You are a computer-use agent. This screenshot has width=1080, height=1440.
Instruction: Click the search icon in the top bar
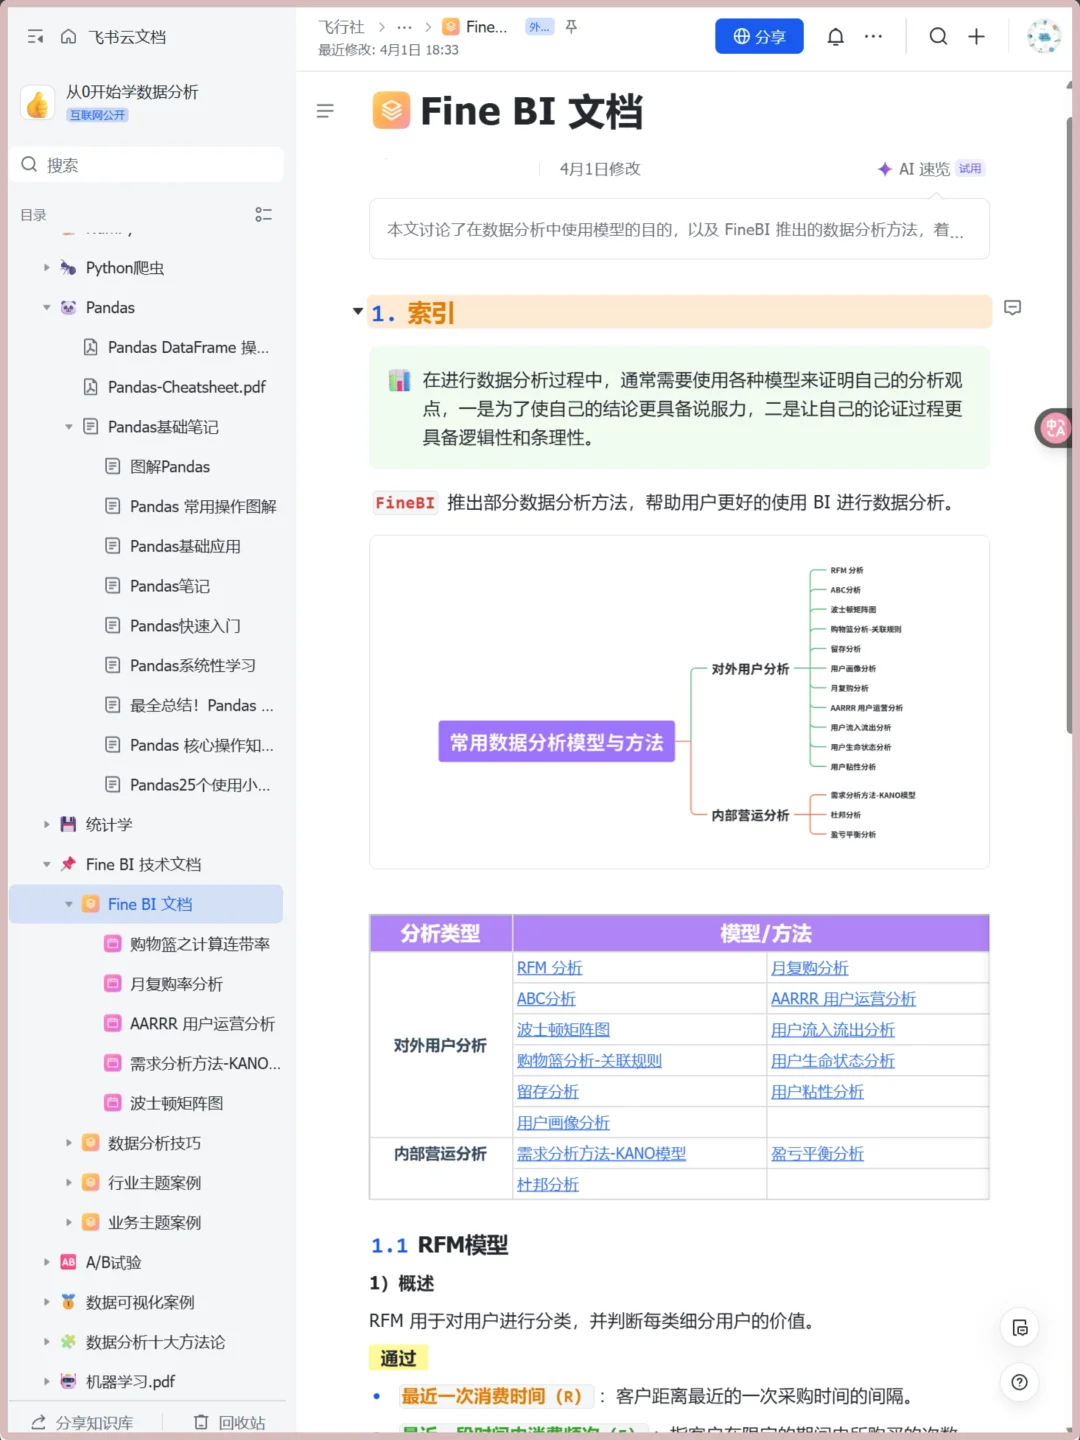(x=938, y=36)
